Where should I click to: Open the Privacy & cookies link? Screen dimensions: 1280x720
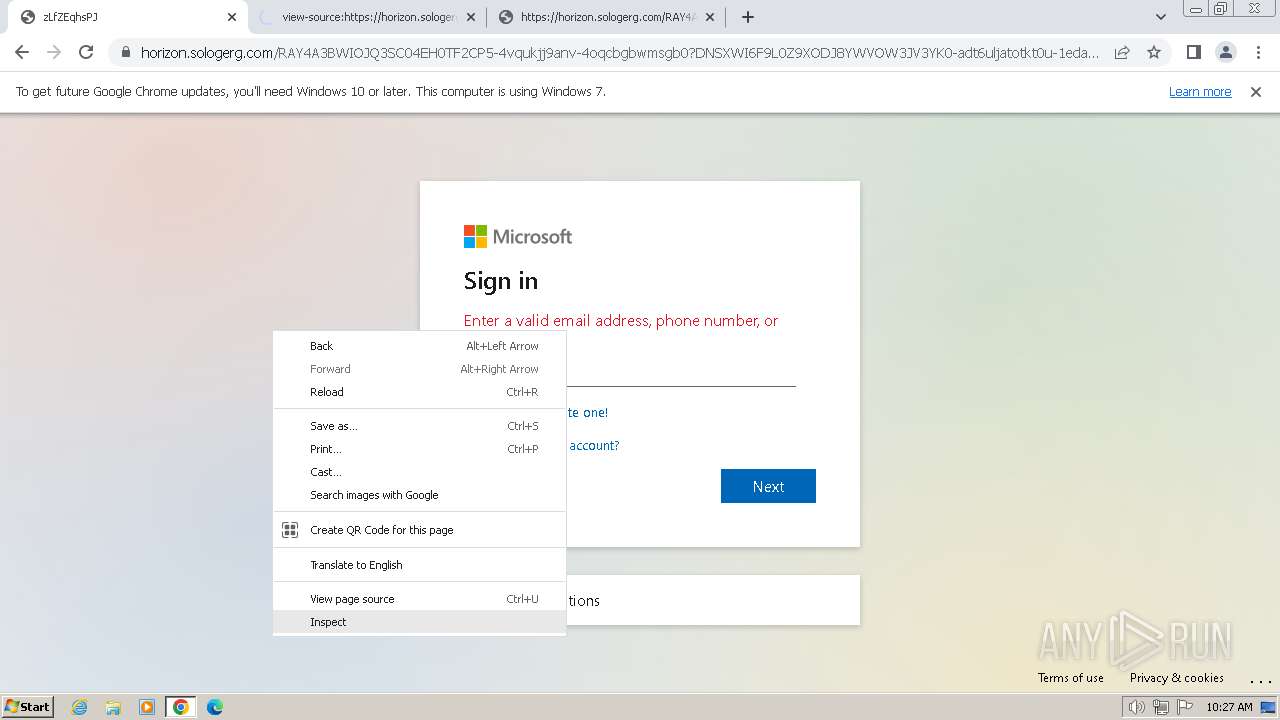click(1177, 678)
